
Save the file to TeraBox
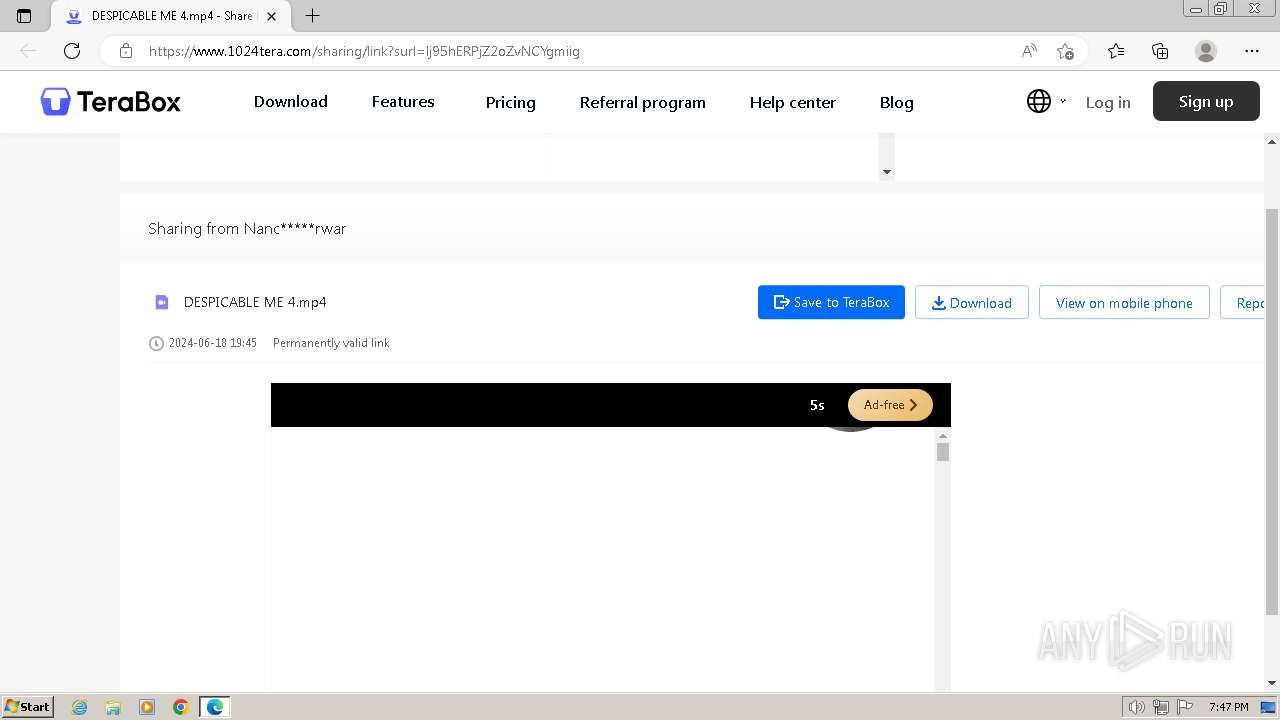[831, 302]
